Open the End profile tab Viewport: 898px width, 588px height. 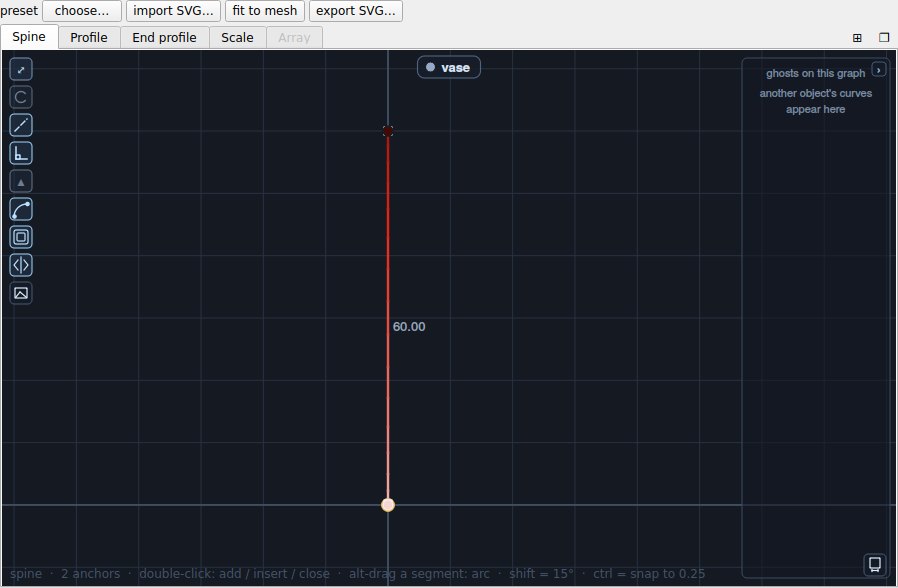point(164,37)
